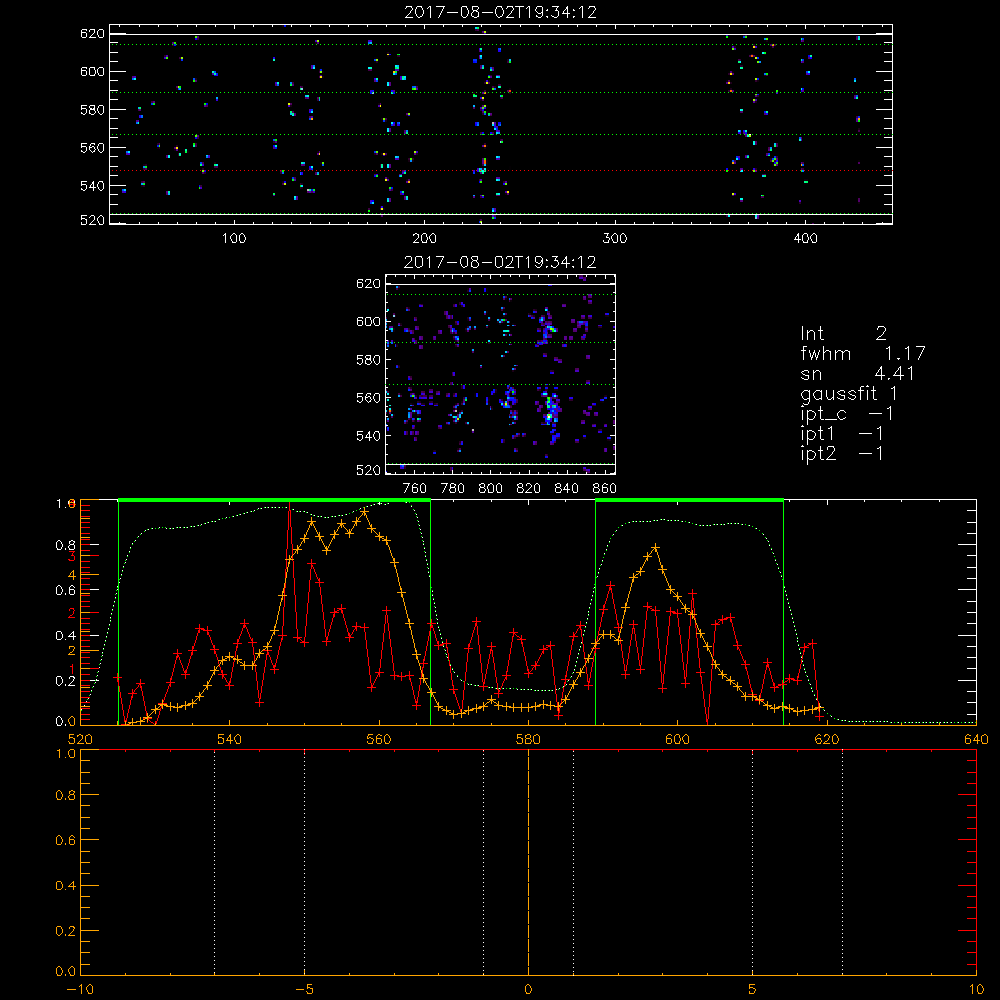The width and height of the screenshot is (1000, 1000).
Task: Click the 580 x-axis label of profile plot
Action: pos(528,739)
